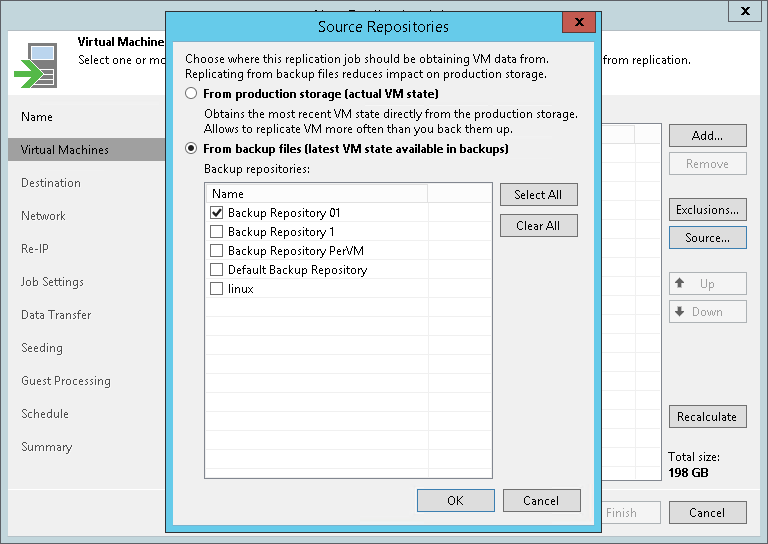768x544 pixels.
Task: Click the Select All button
Action: [x=538, y=195]
